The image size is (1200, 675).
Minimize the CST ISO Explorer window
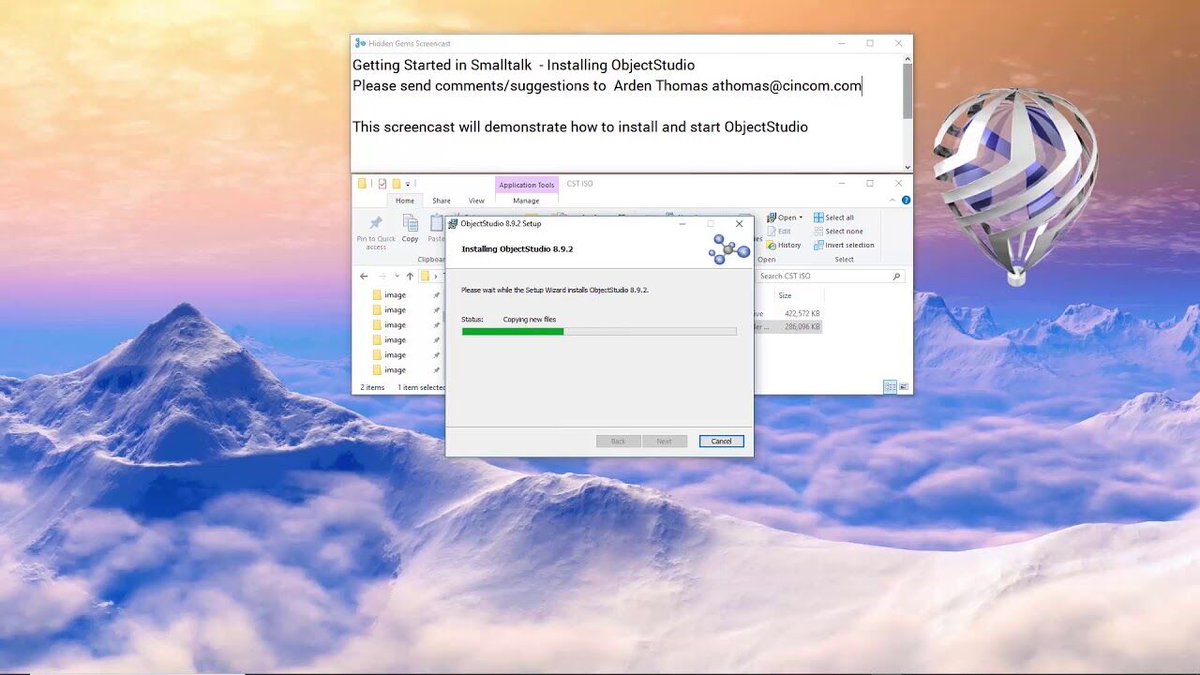tap(841, 184)
